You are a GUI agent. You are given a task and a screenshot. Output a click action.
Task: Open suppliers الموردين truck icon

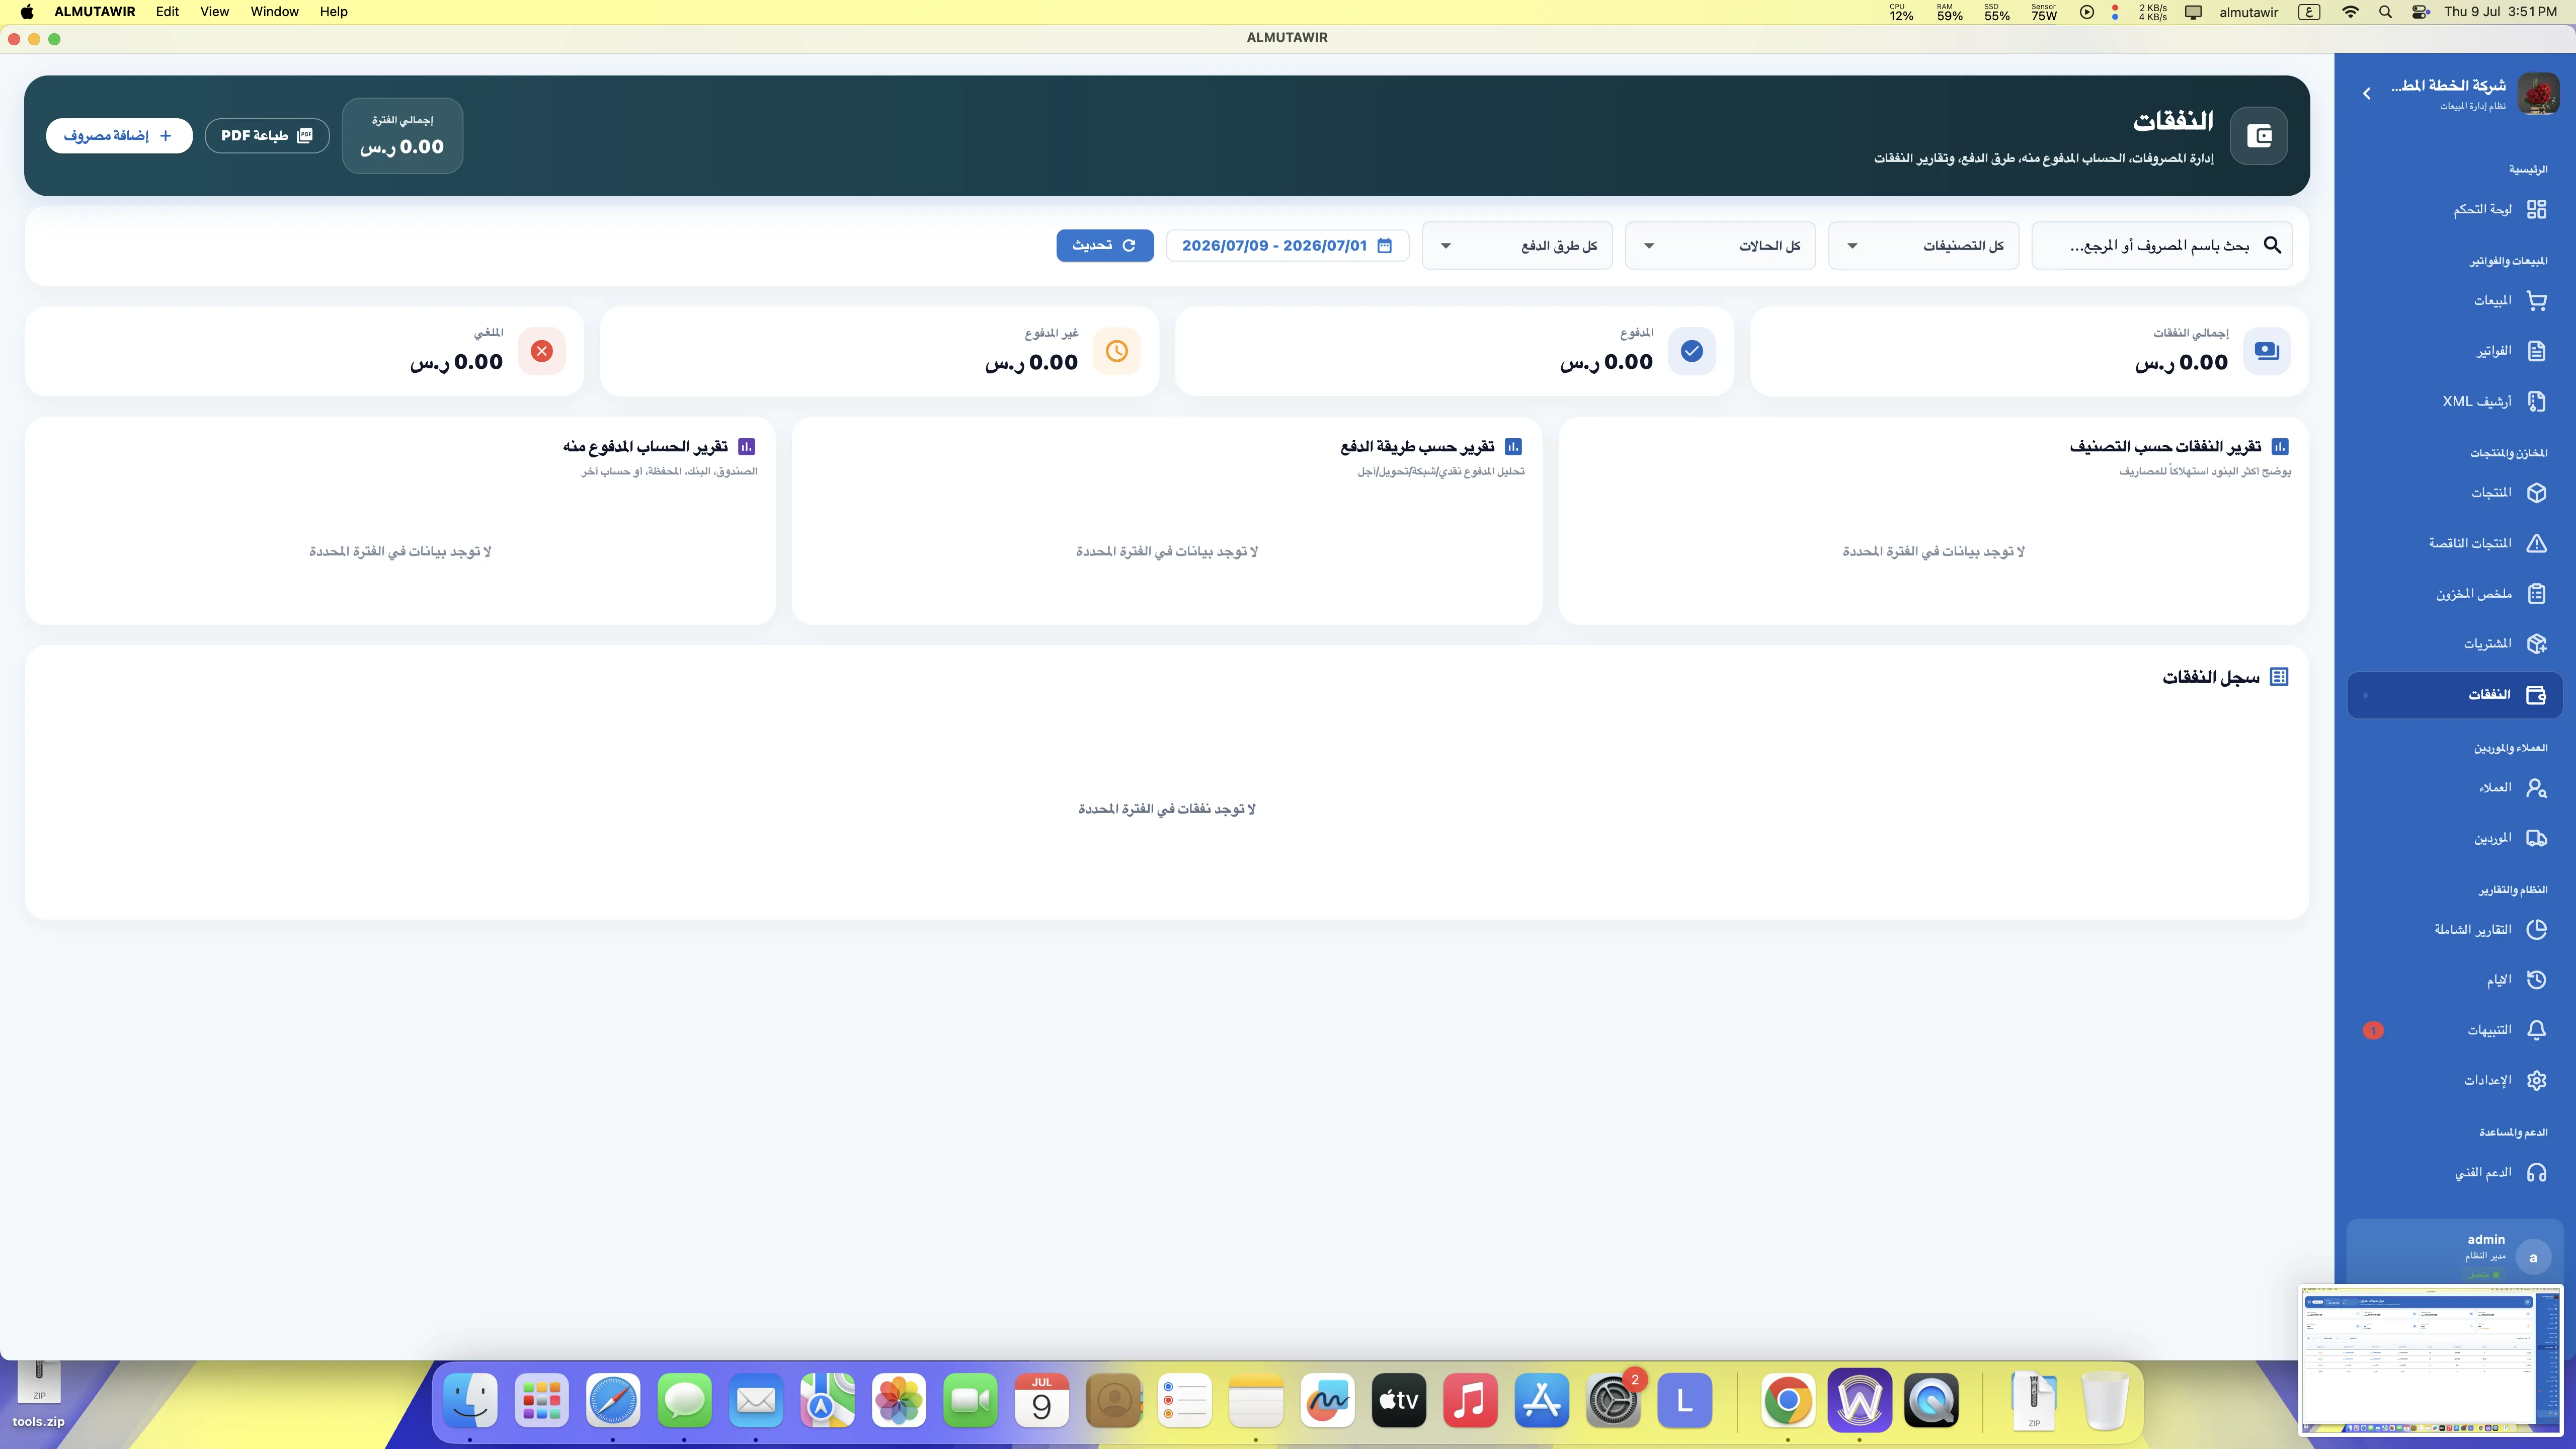point(2536,838)
